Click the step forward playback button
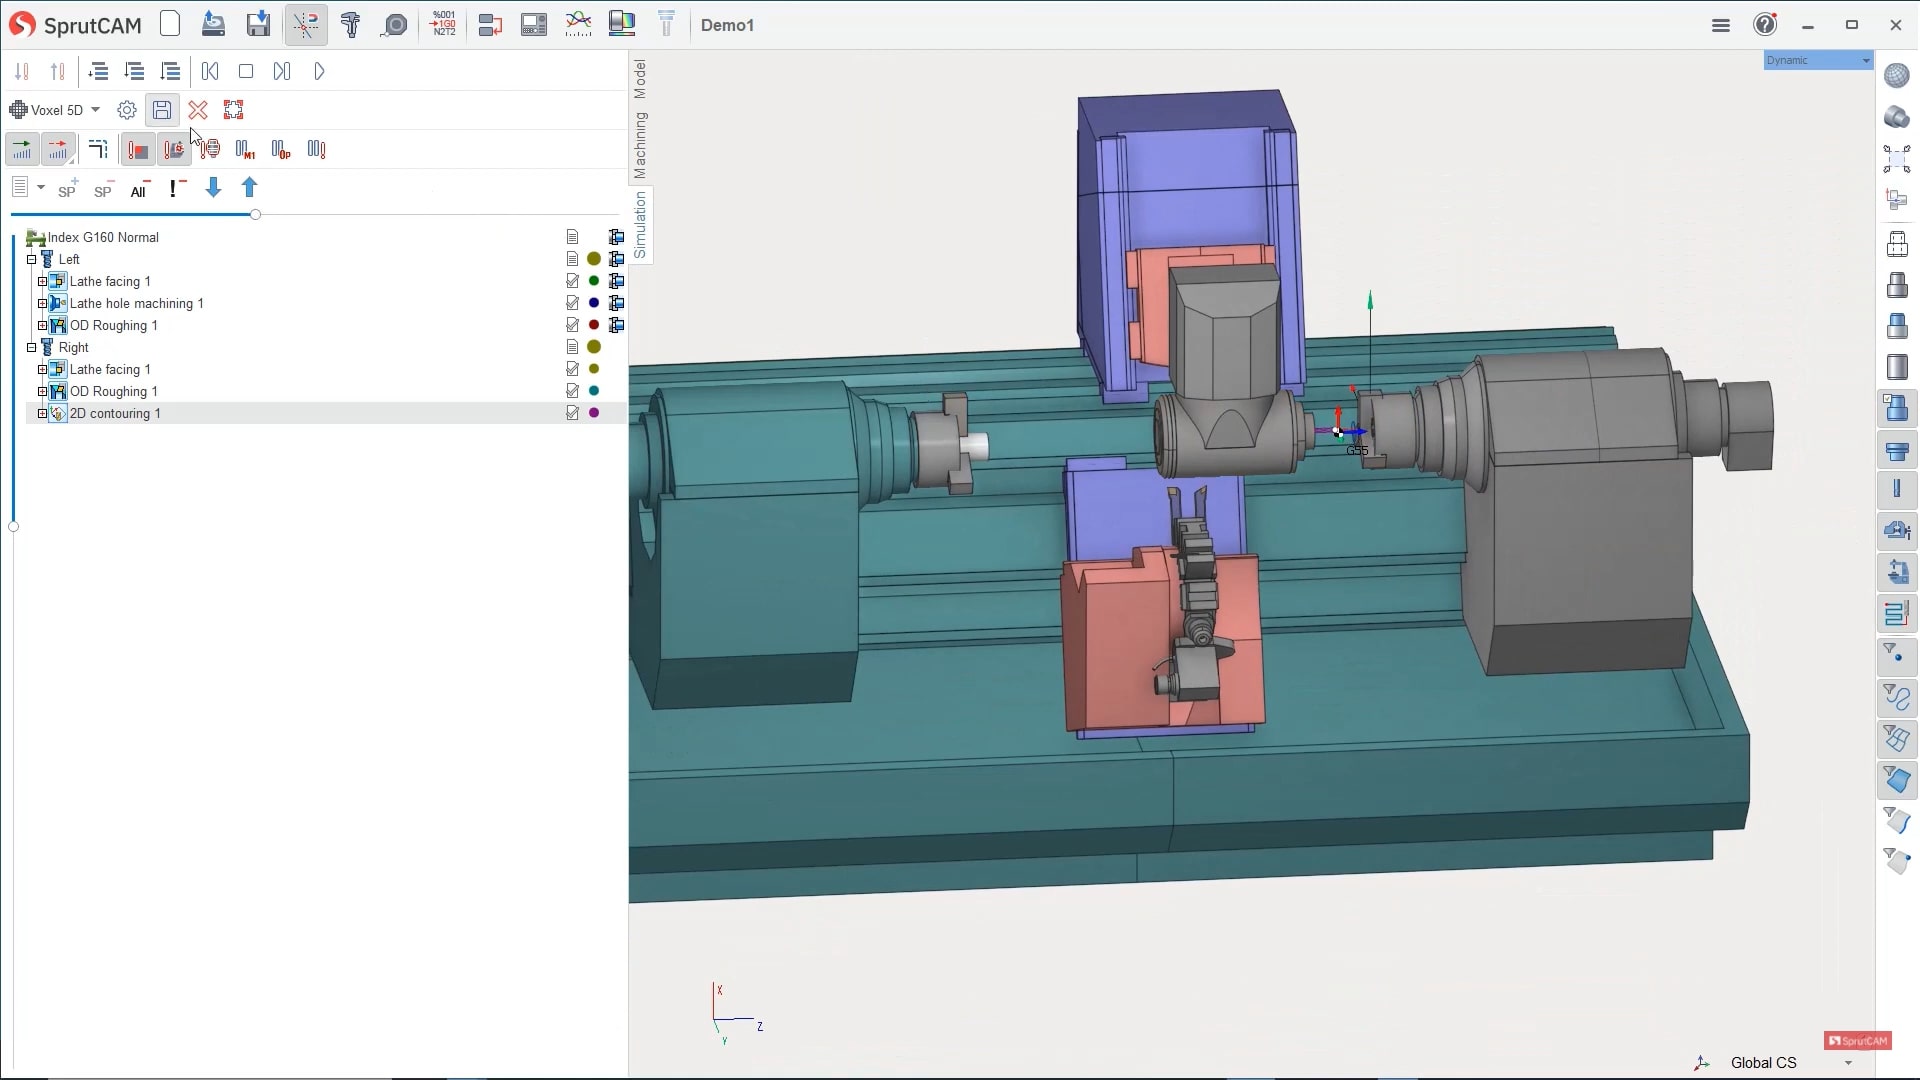Viewport: 1920px width, 1080px height. click(x=282, y=71)
